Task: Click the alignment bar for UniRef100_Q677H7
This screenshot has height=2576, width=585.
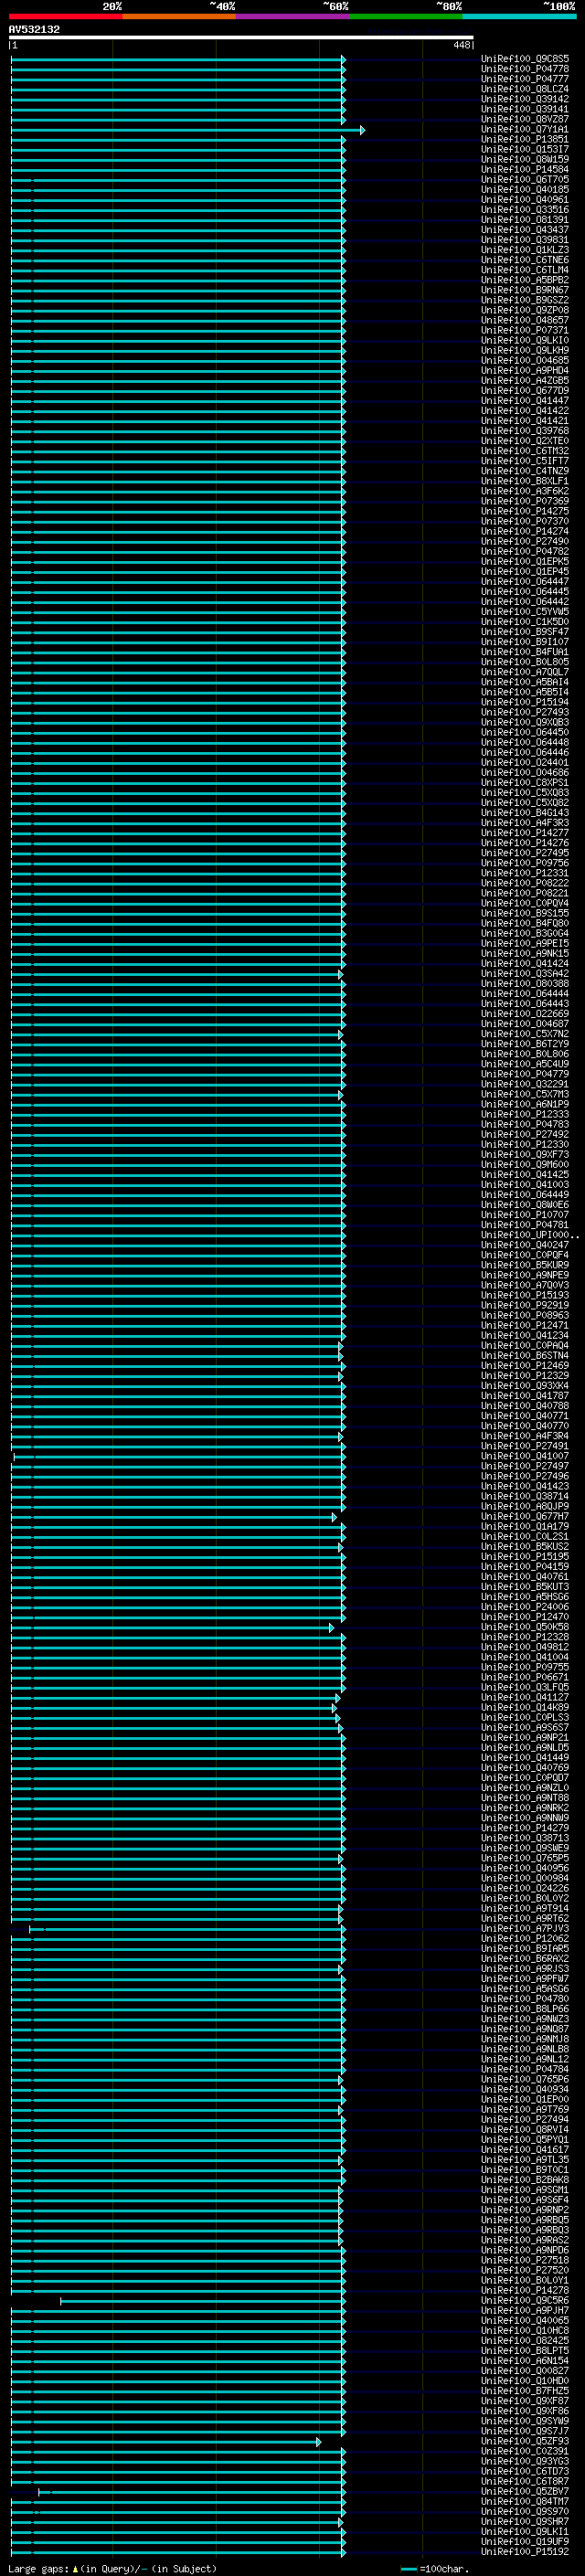Action: (x=174, y=1517)
